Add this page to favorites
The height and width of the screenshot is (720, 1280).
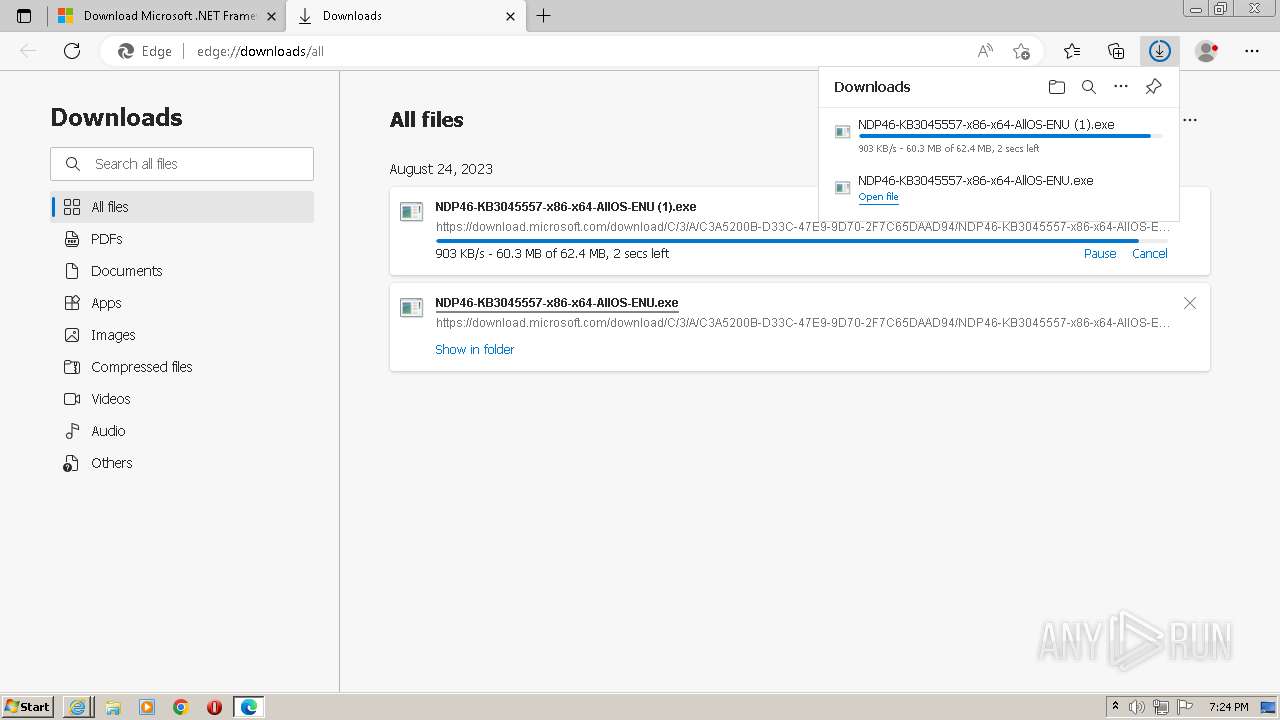point(1021,51)
